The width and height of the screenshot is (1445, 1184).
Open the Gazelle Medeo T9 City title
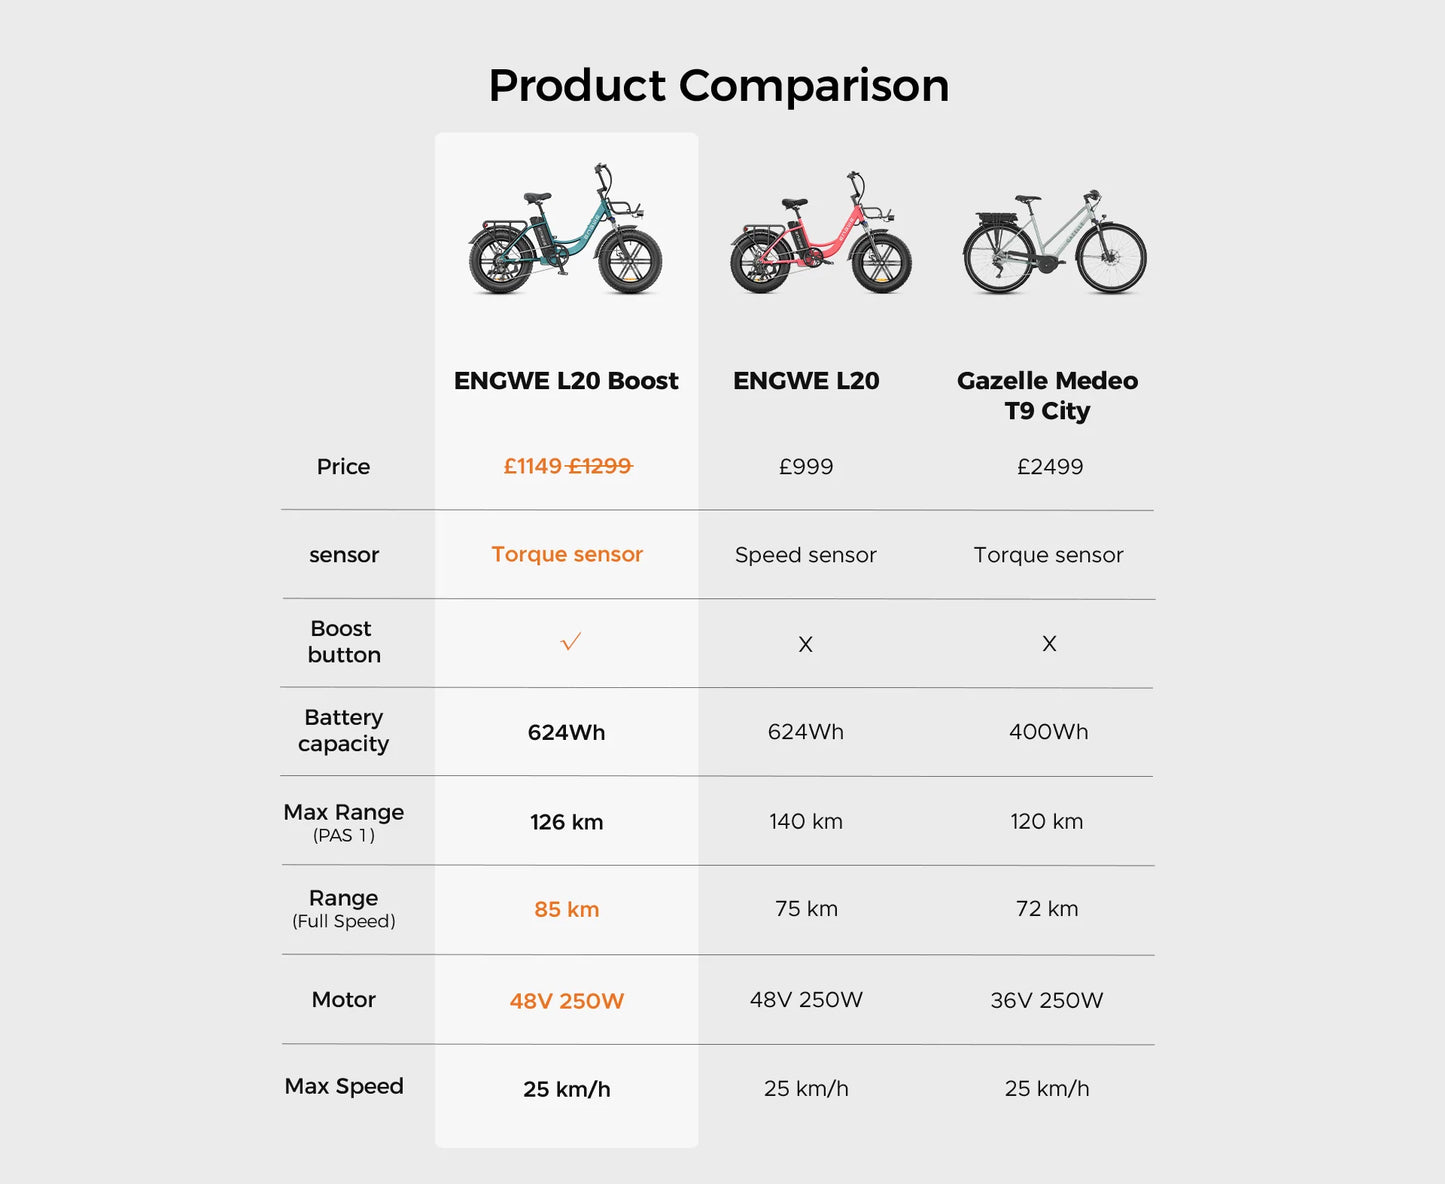point(1047,396)
